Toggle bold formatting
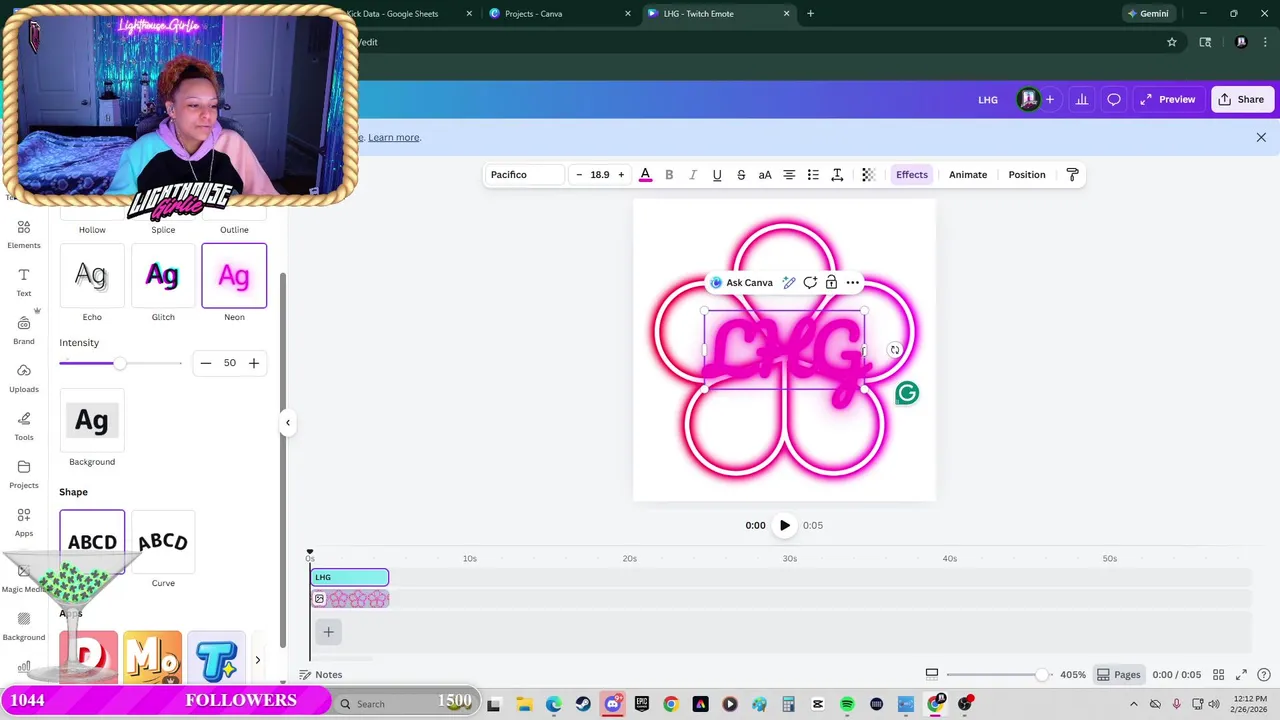1280x720 pixels. coord(669,175)
